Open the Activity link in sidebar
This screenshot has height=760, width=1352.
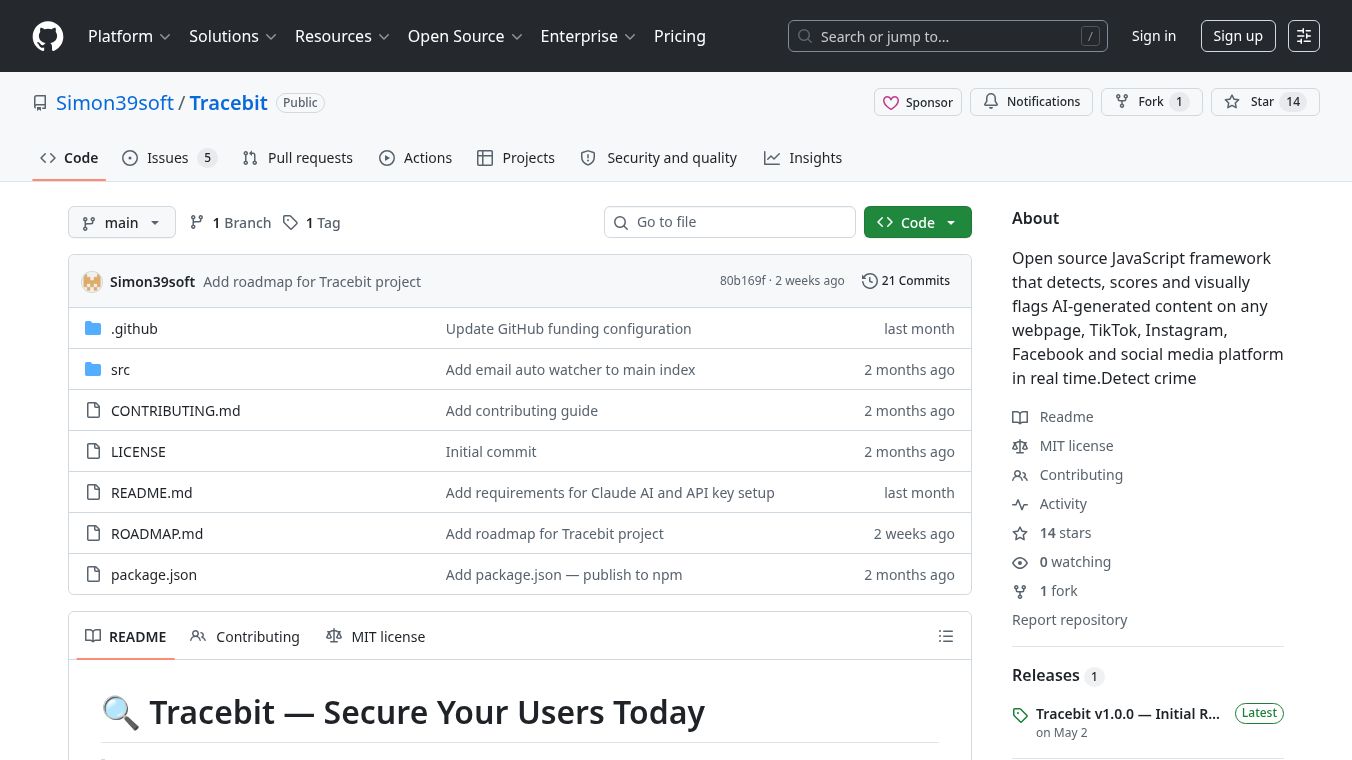coord(1050,504)
